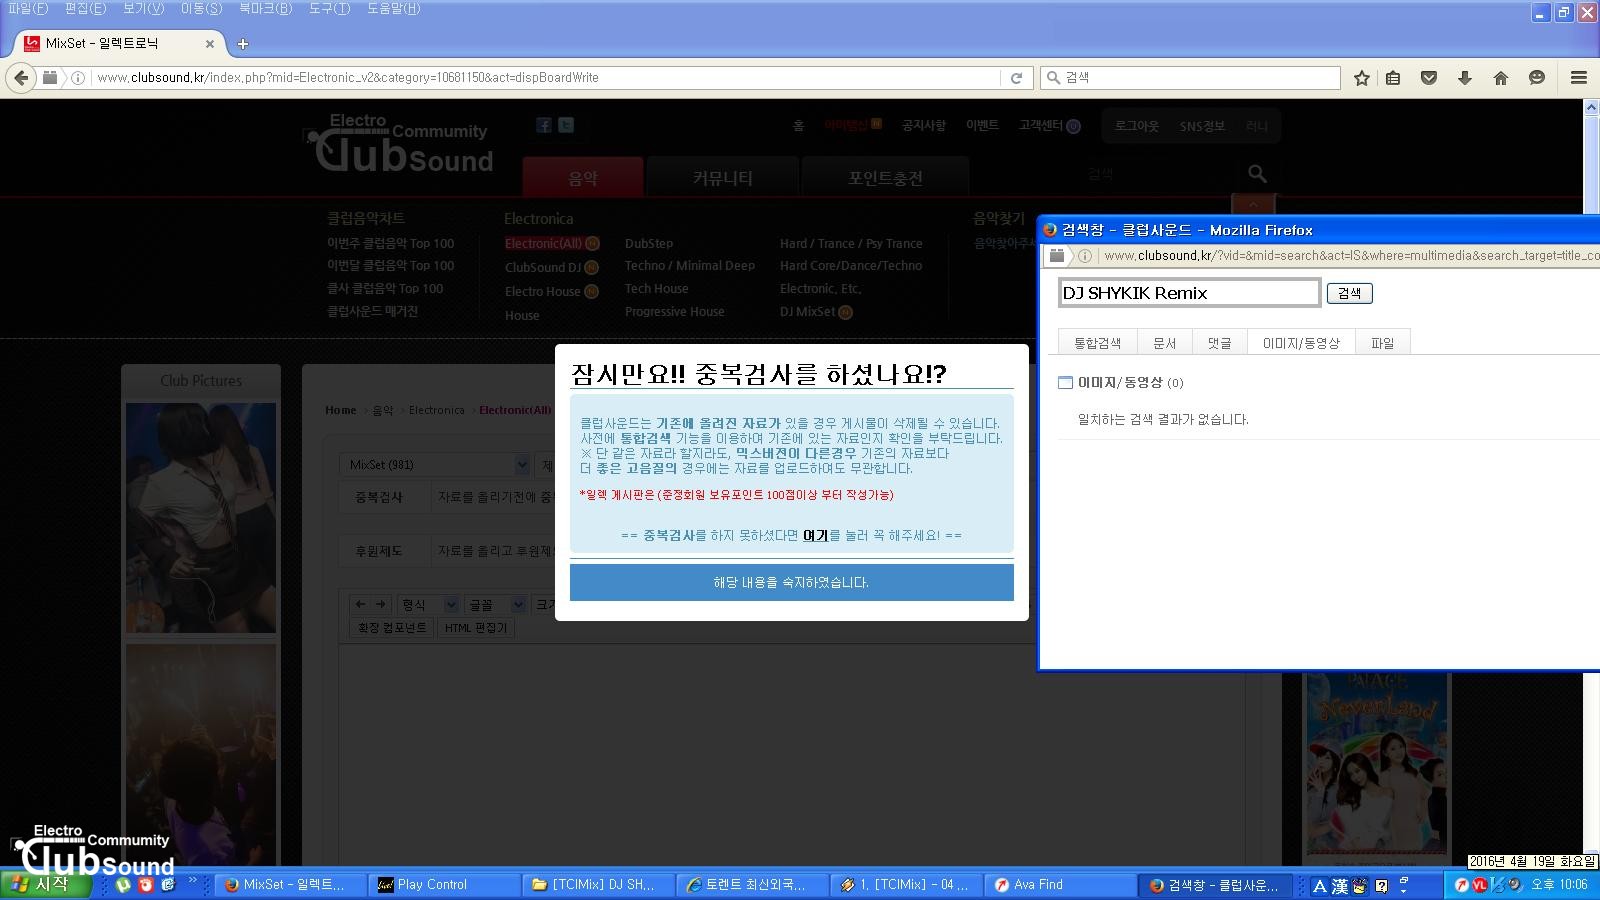Open the bookmarks list icon
Viewport: 1600px width, 900px height.
point(1393,78)
